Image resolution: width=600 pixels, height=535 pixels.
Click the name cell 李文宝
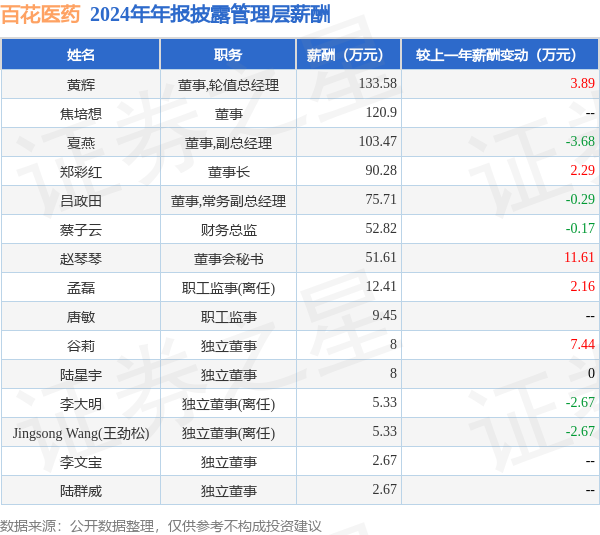81,463
